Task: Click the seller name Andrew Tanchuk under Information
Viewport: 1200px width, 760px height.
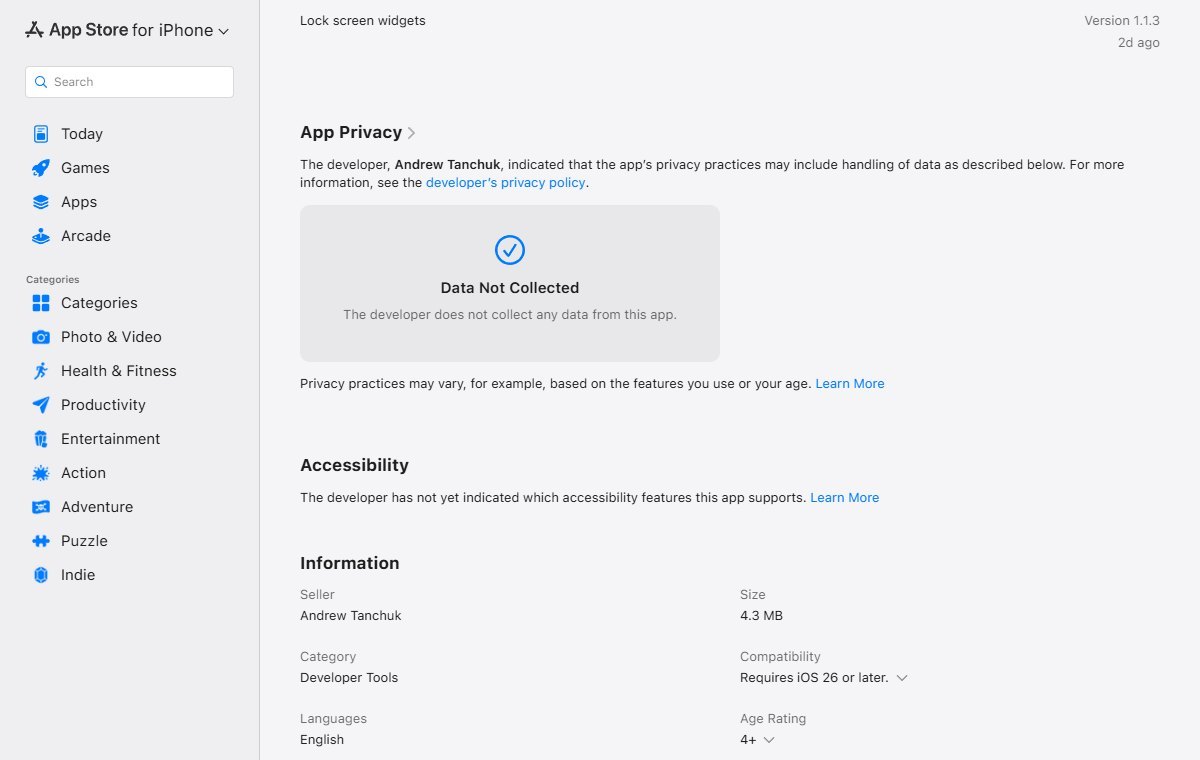Action: 351,616
